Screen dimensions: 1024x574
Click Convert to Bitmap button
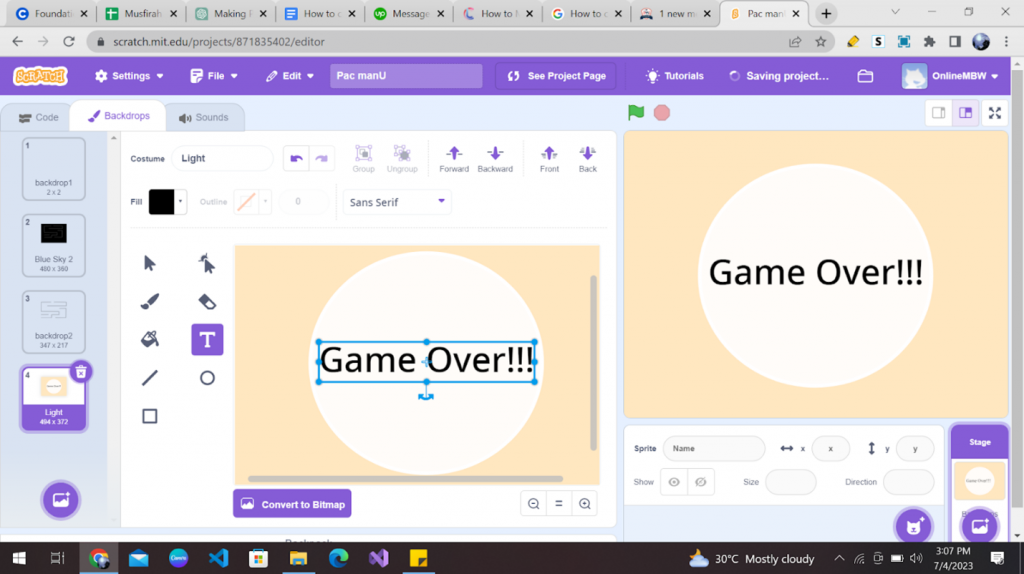292,503
